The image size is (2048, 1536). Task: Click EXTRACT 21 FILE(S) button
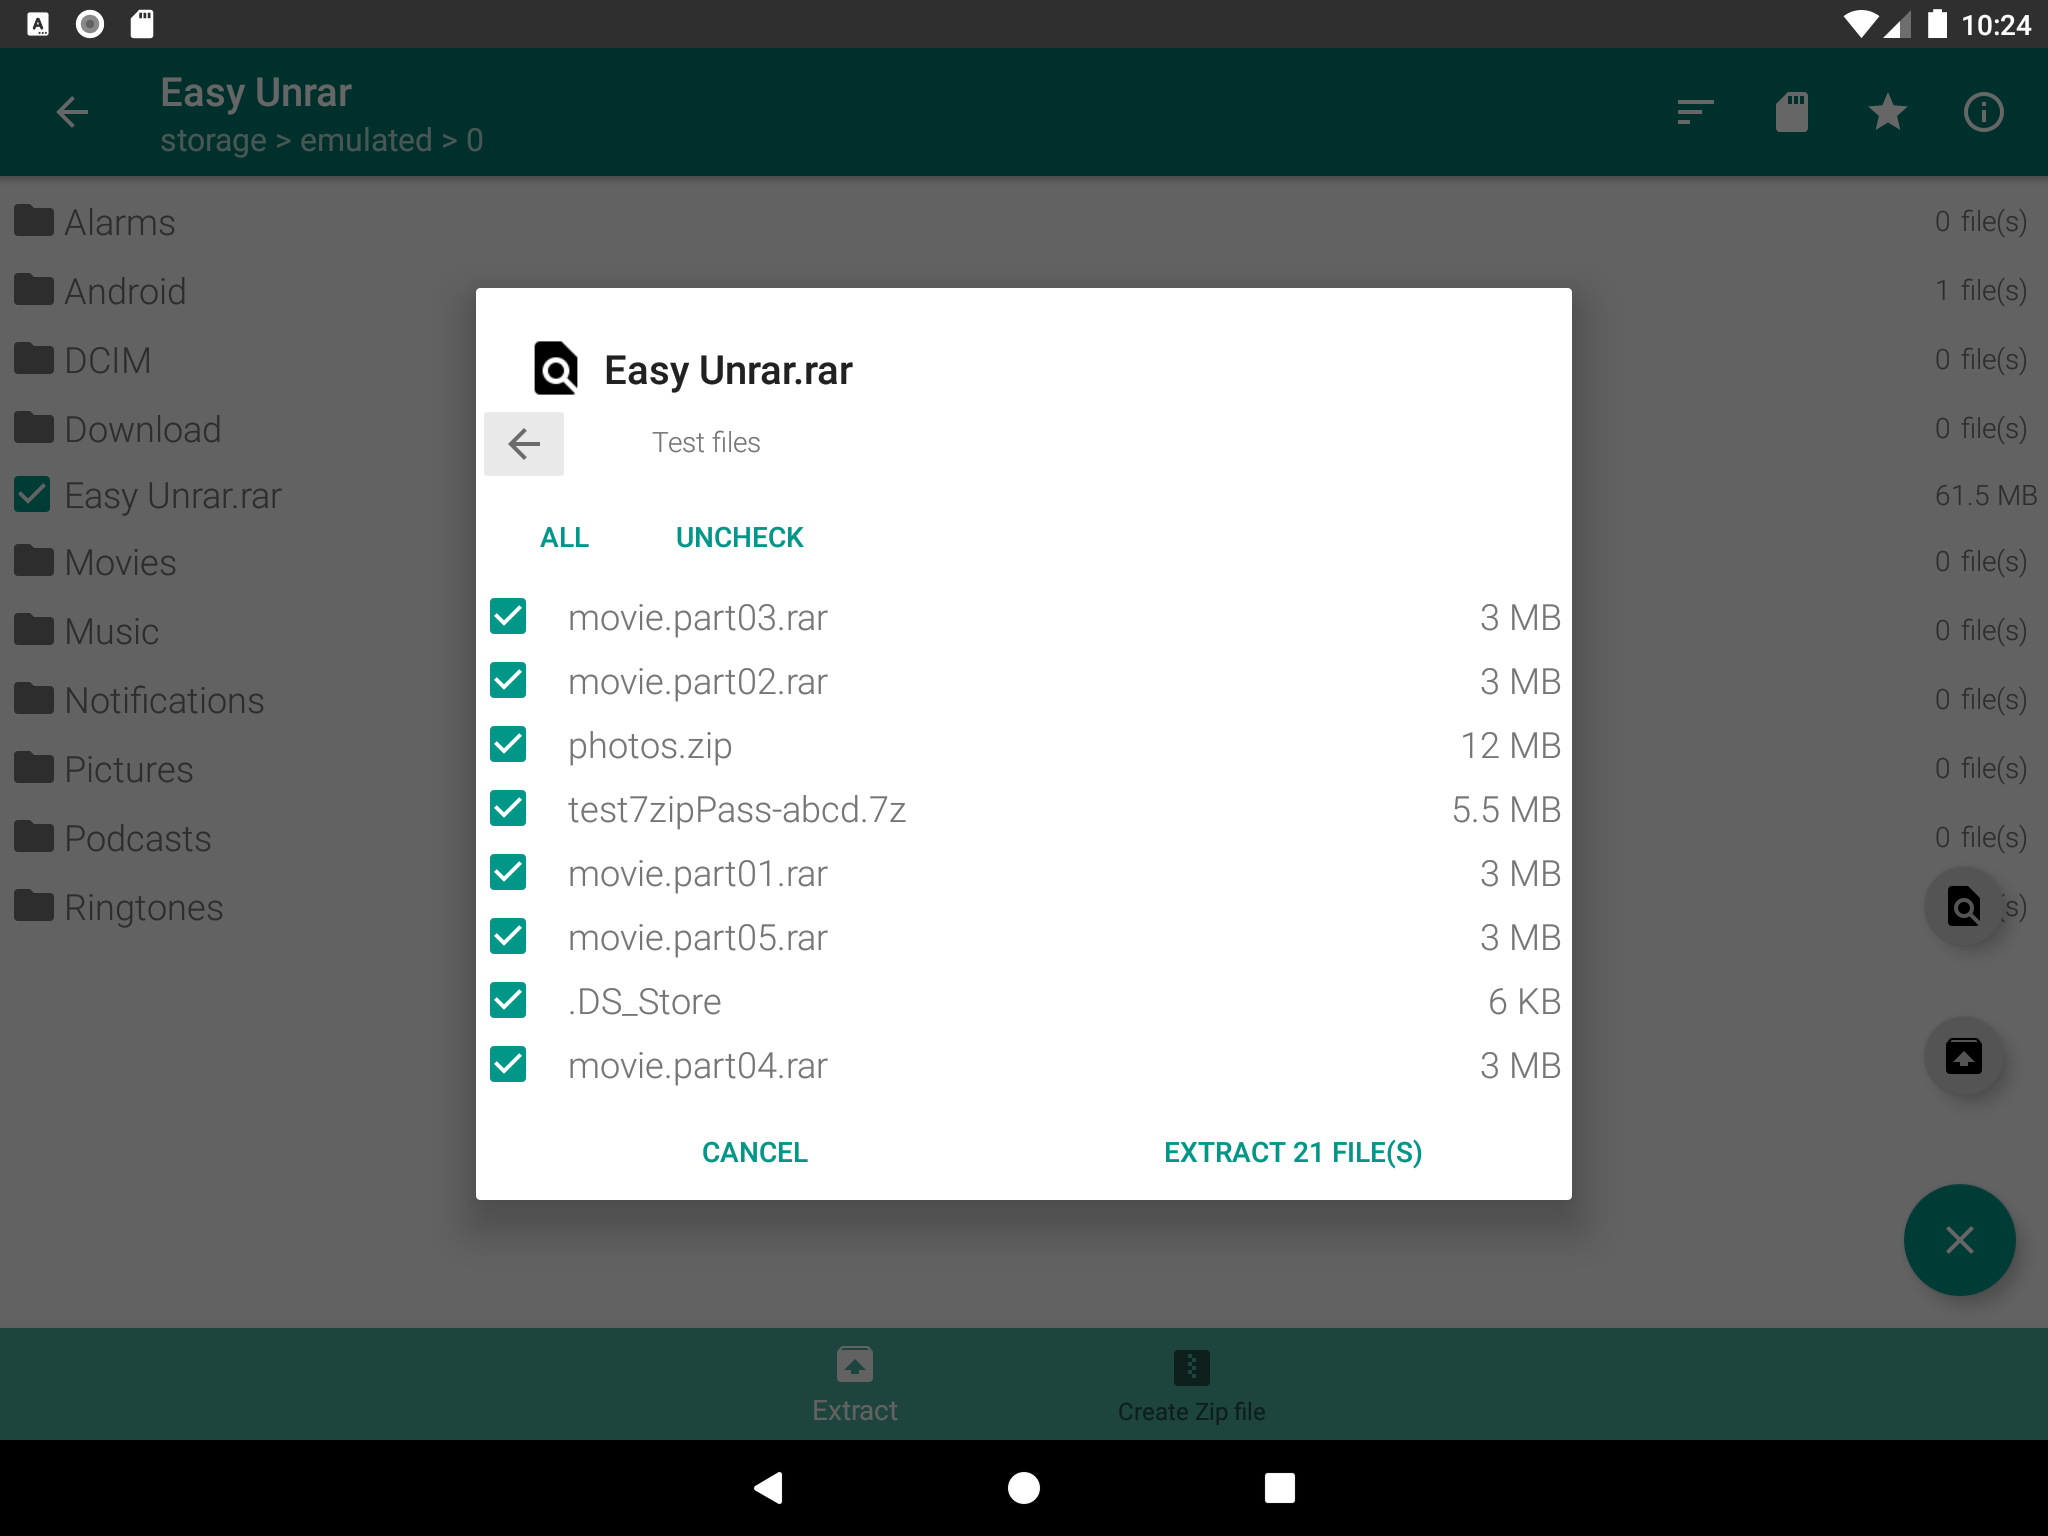coord(1292,1152)
